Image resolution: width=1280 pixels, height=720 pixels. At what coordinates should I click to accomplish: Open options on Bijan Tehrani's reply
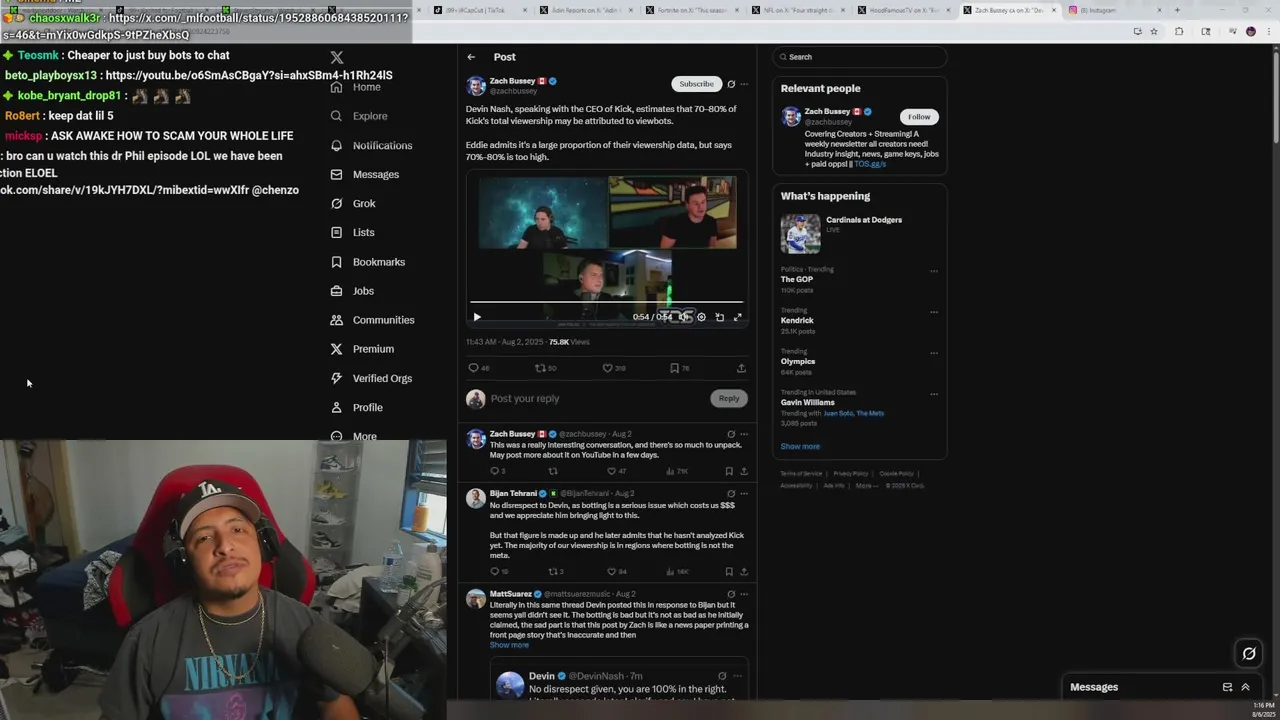[744, 493]
